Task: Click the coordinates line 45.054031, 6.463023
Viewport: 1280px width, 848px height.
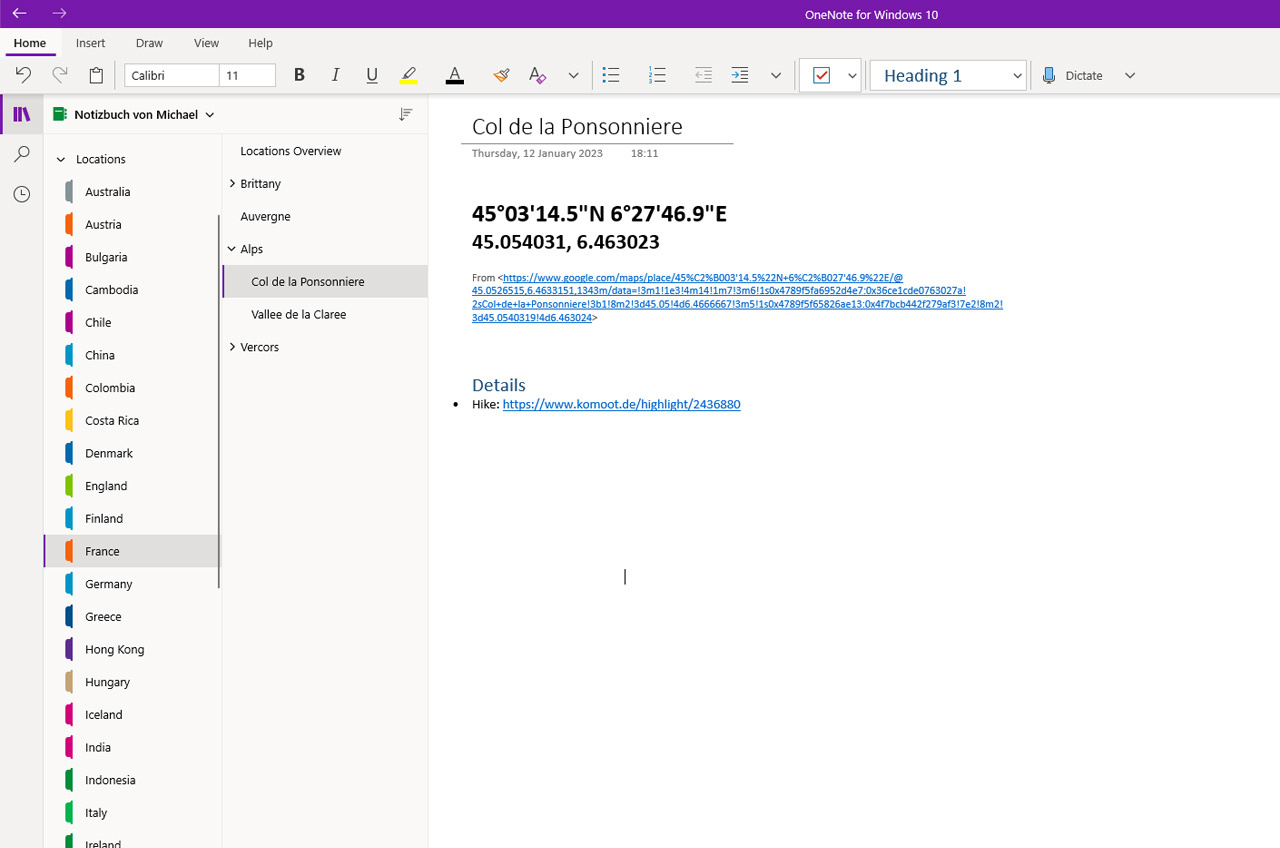Action: [x=565, y=242]
